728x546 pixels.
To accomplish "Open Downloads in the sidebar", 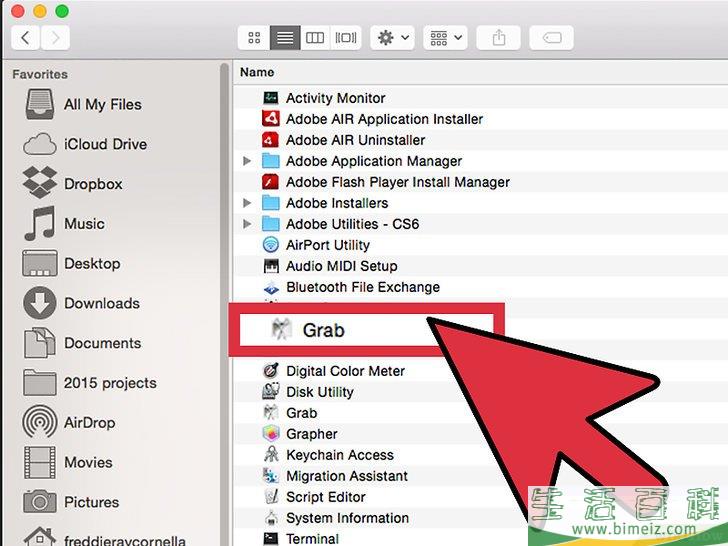I will pos(82,303).
